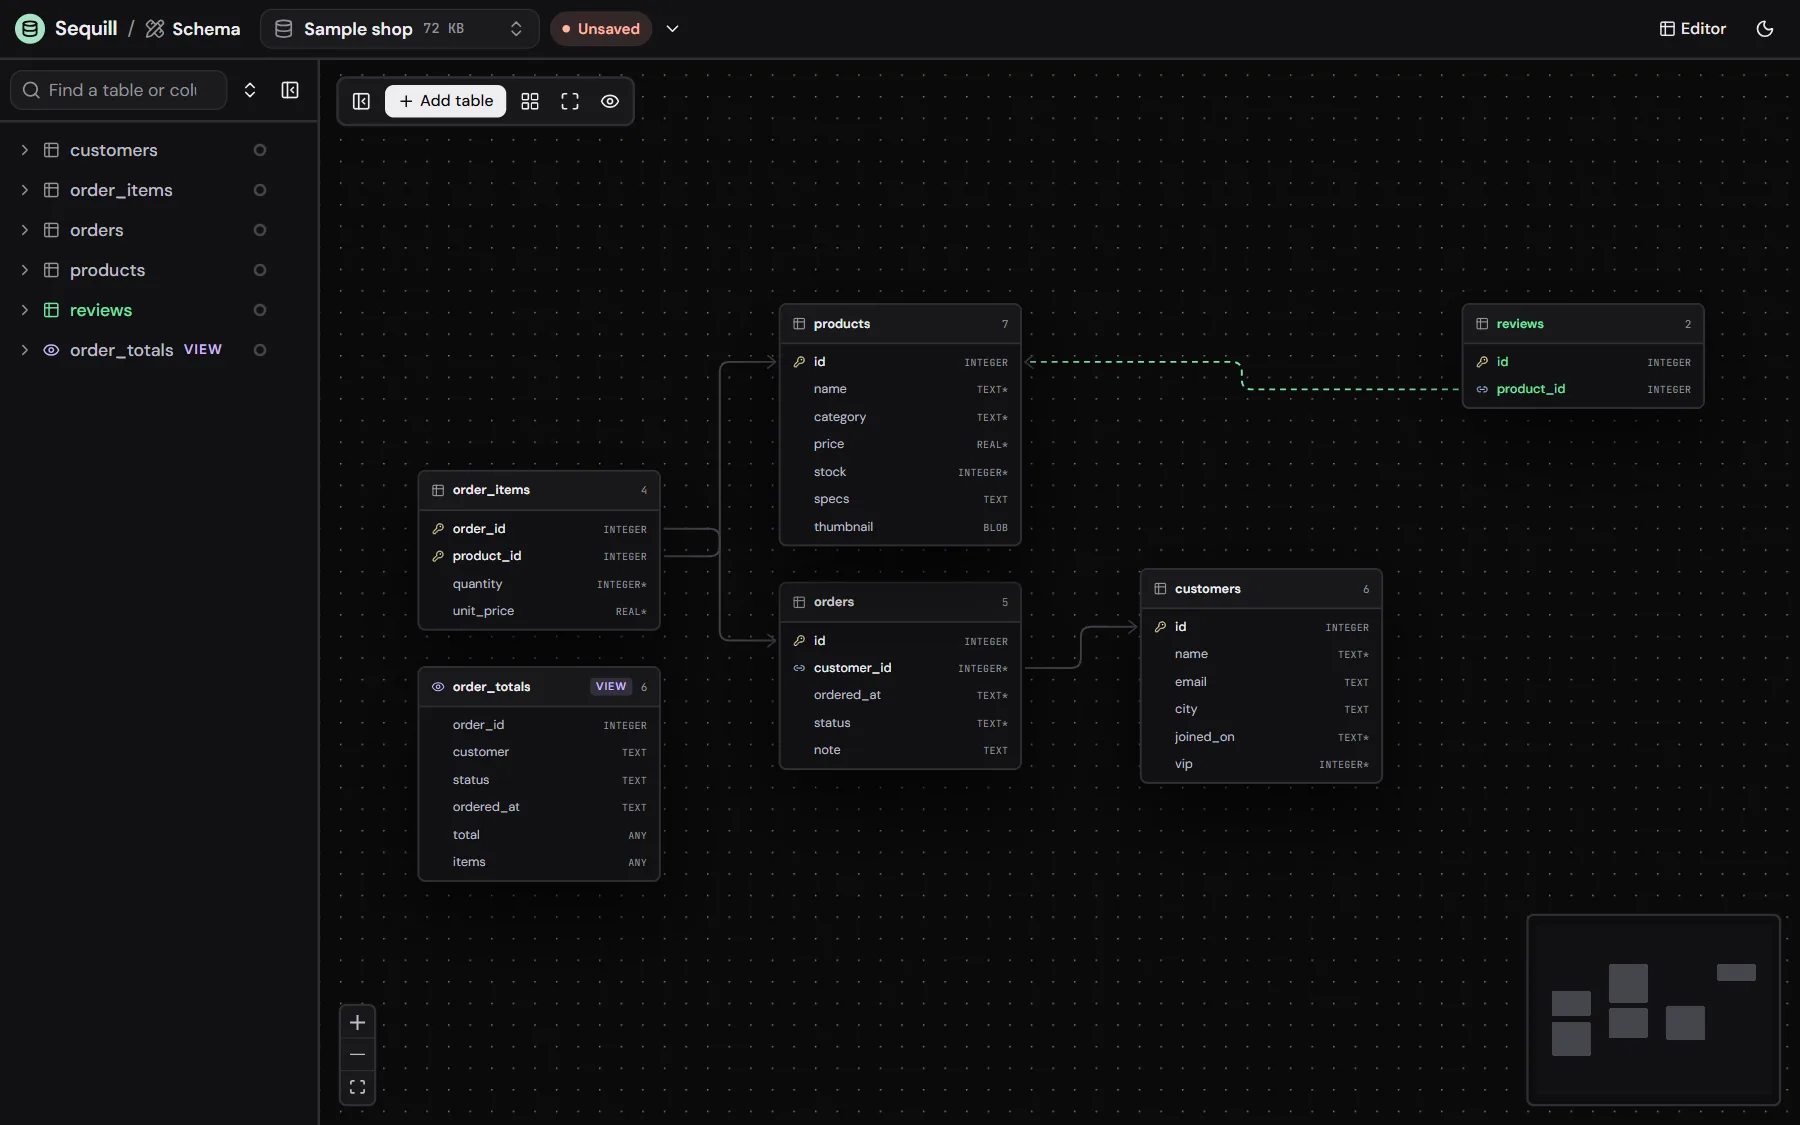Click the table icon in products header
Screen dimensions: 1800x1125
[x=799, y=324]
